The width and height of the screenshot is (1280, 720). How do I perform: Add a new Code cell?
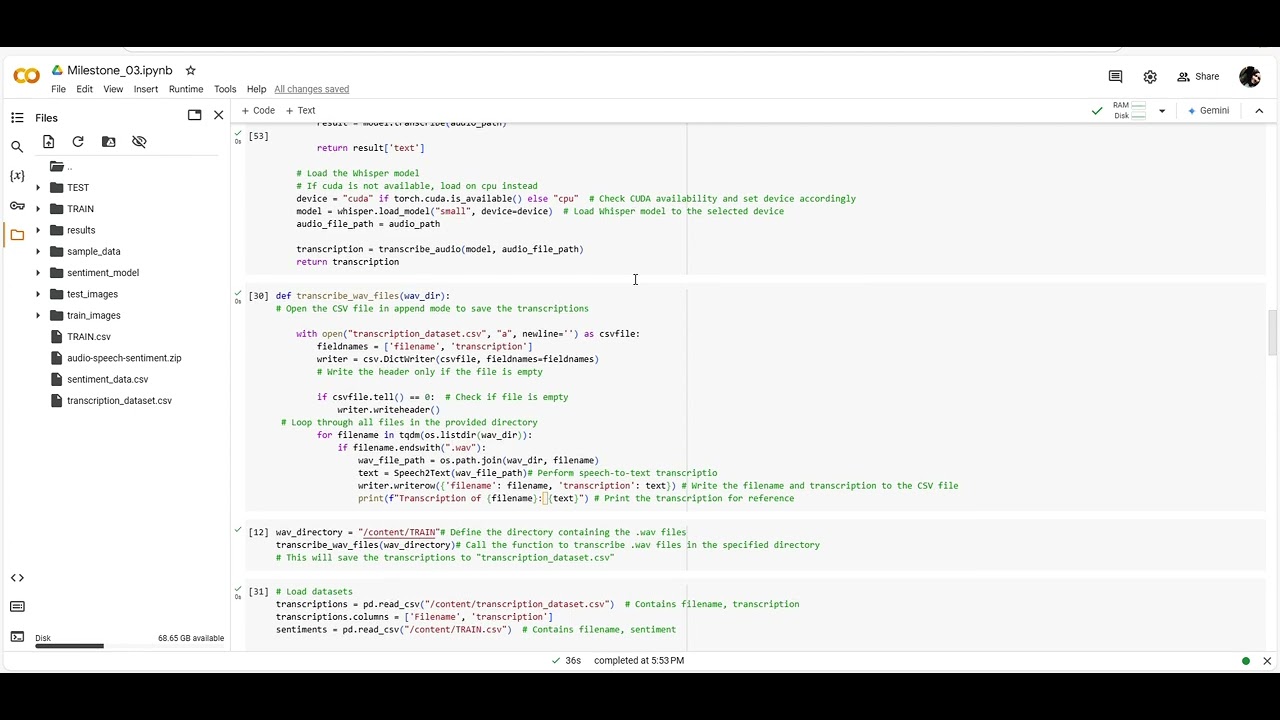point(258,111)
